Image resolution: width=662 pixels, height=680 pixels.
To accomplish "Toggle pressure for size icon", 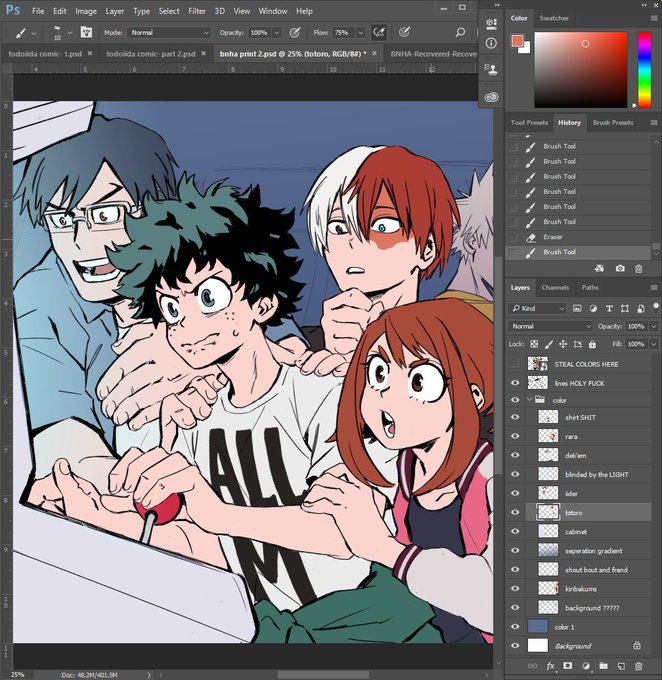I will 404,32.
